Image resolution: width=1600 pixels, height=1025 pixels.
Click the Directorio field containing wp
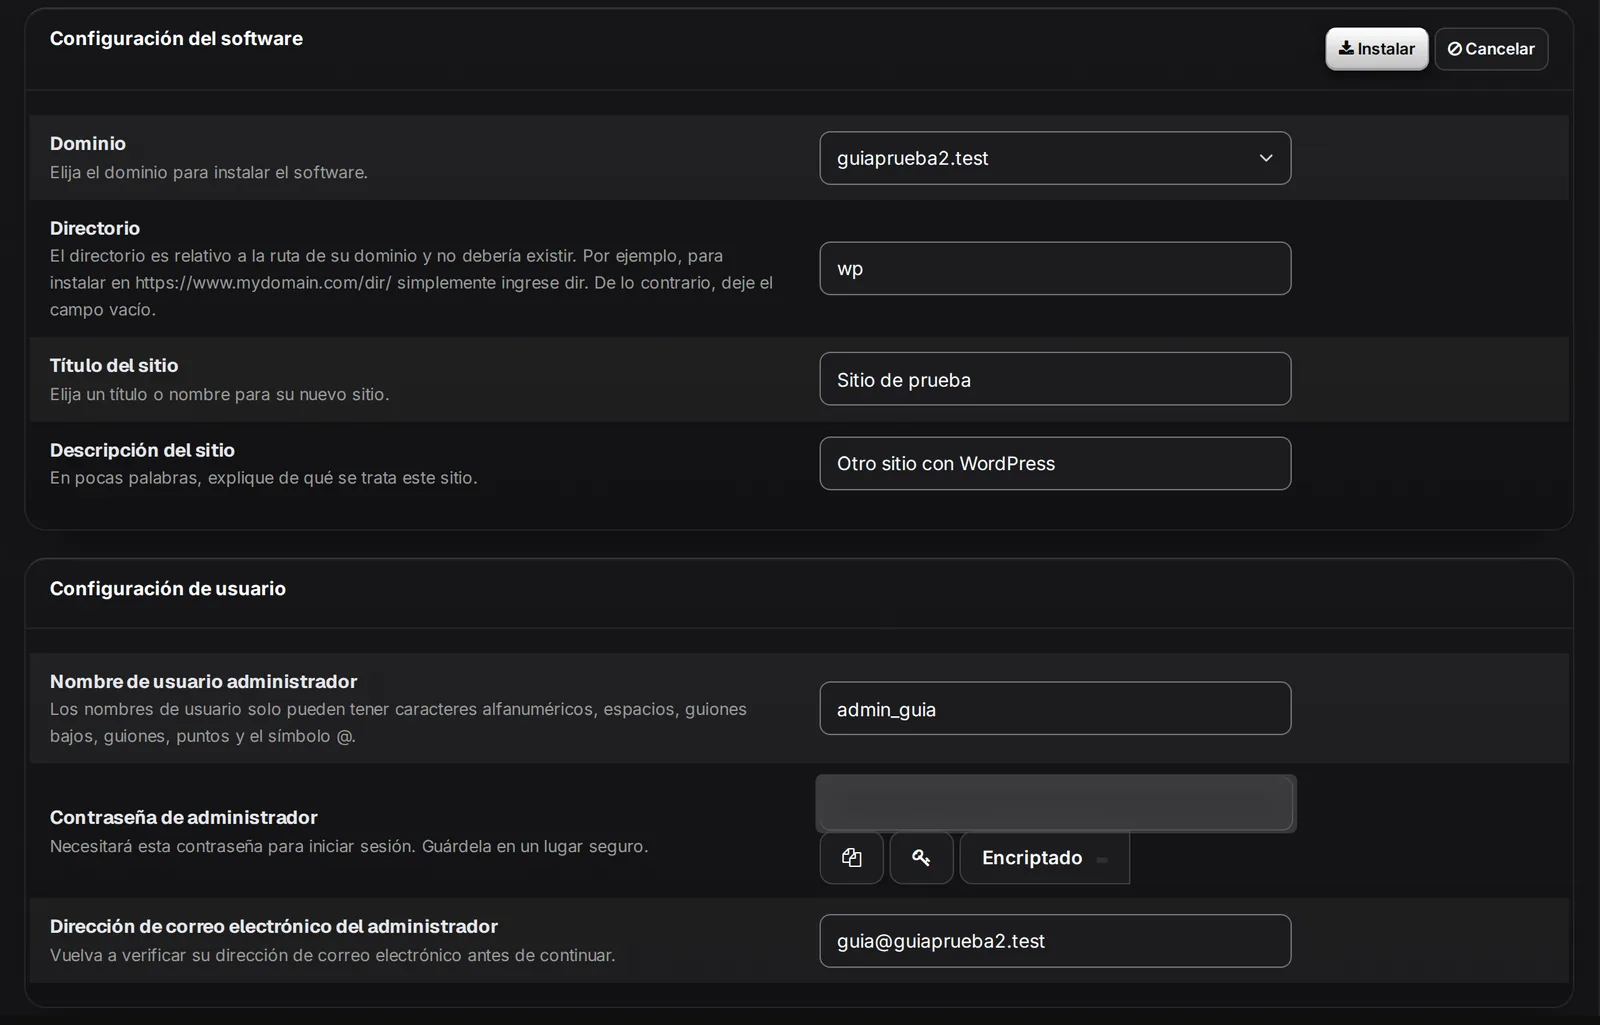pyautogui.click(x=1055, y=268)
